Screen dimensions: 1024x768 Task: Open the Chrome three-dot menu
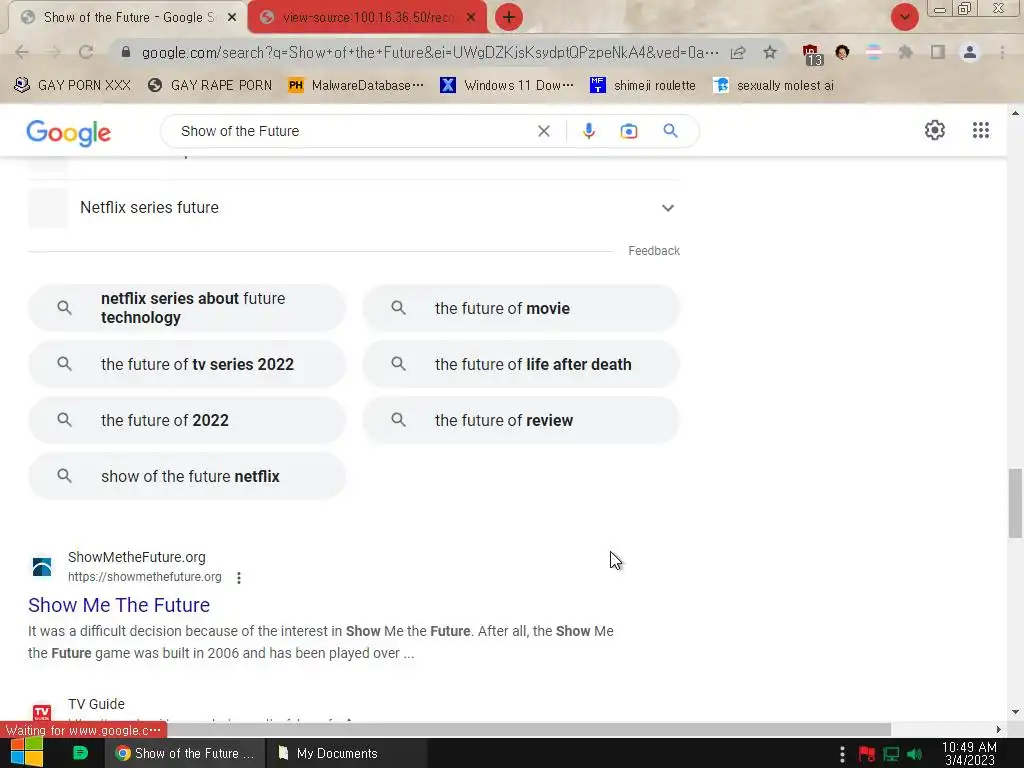[x=1002, y=52]
